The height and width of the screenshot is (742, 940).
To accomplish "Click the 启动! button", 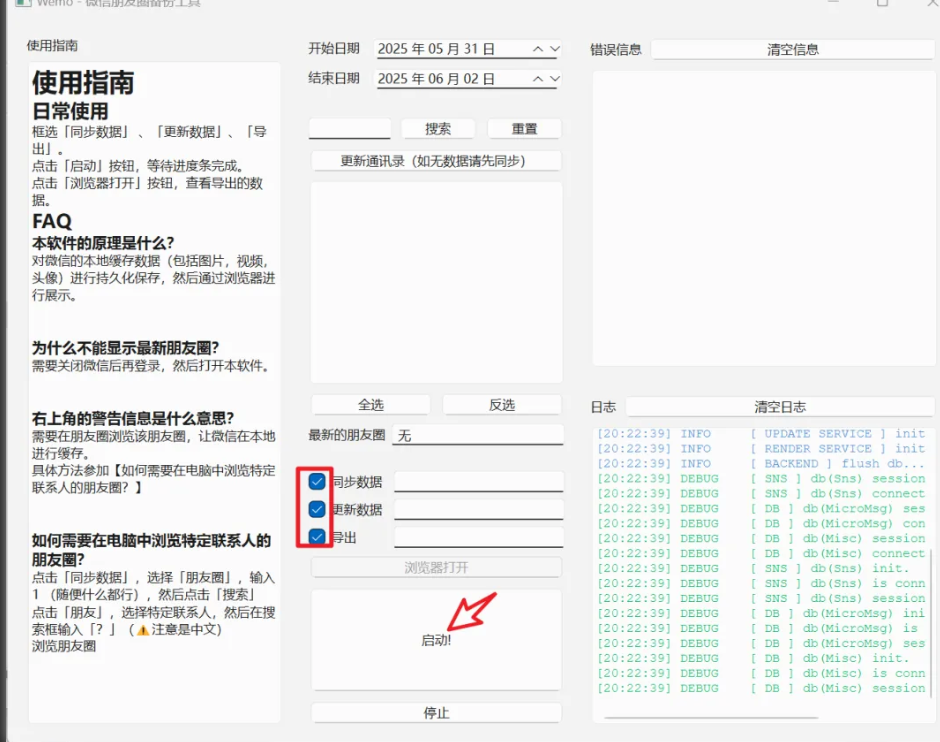I will coord(436,640).
